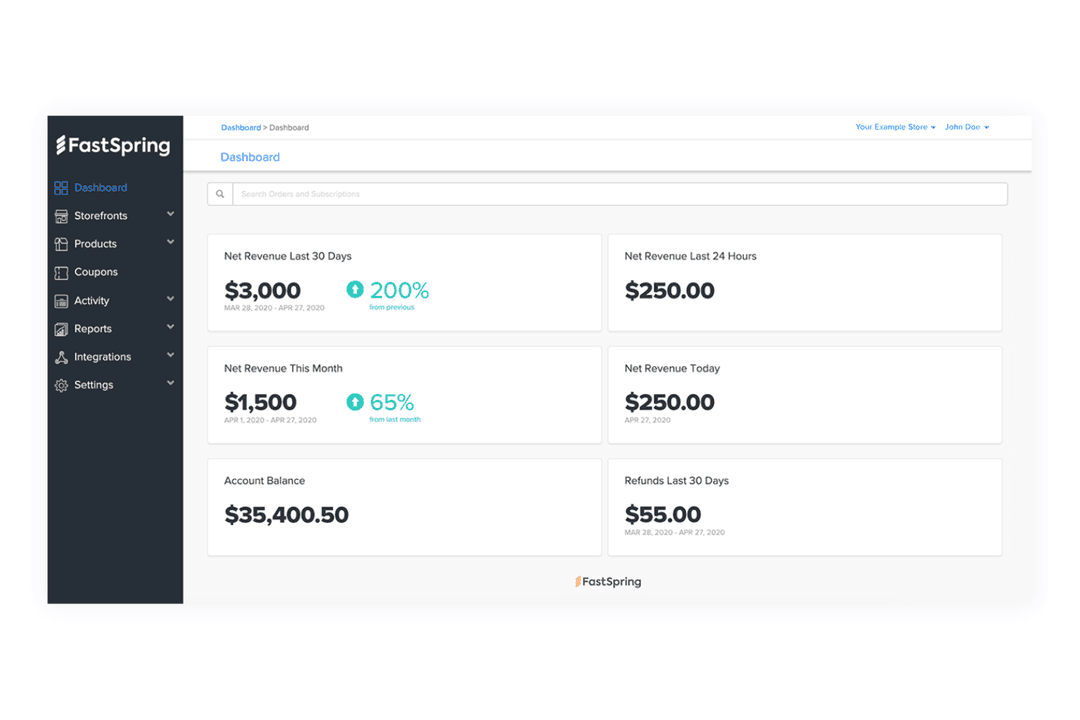Click the APR 27, 2020 date under Revenue Today
The image size is (1080, 720).
[647, 420]
